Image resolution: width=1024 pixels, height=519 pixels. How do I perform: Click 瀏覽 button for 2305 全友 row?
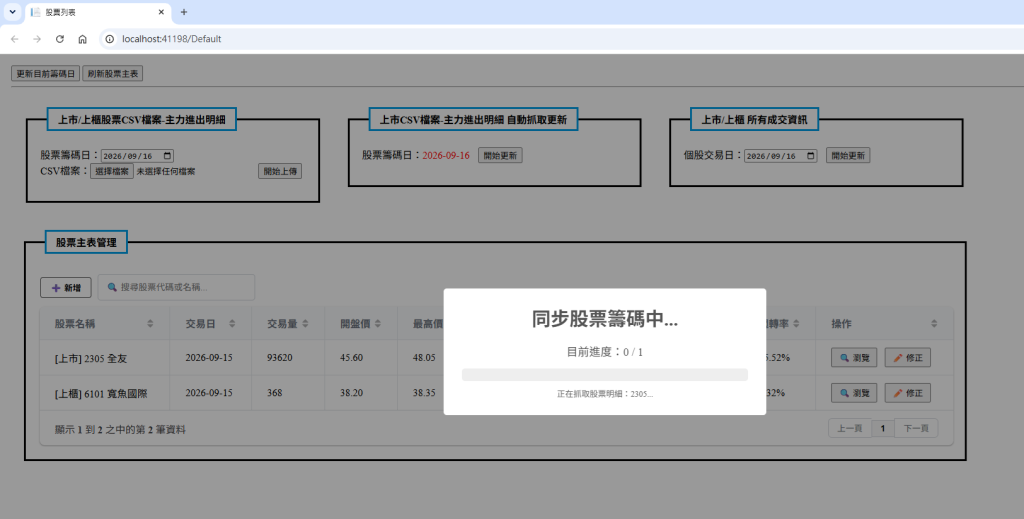[854, 358]
